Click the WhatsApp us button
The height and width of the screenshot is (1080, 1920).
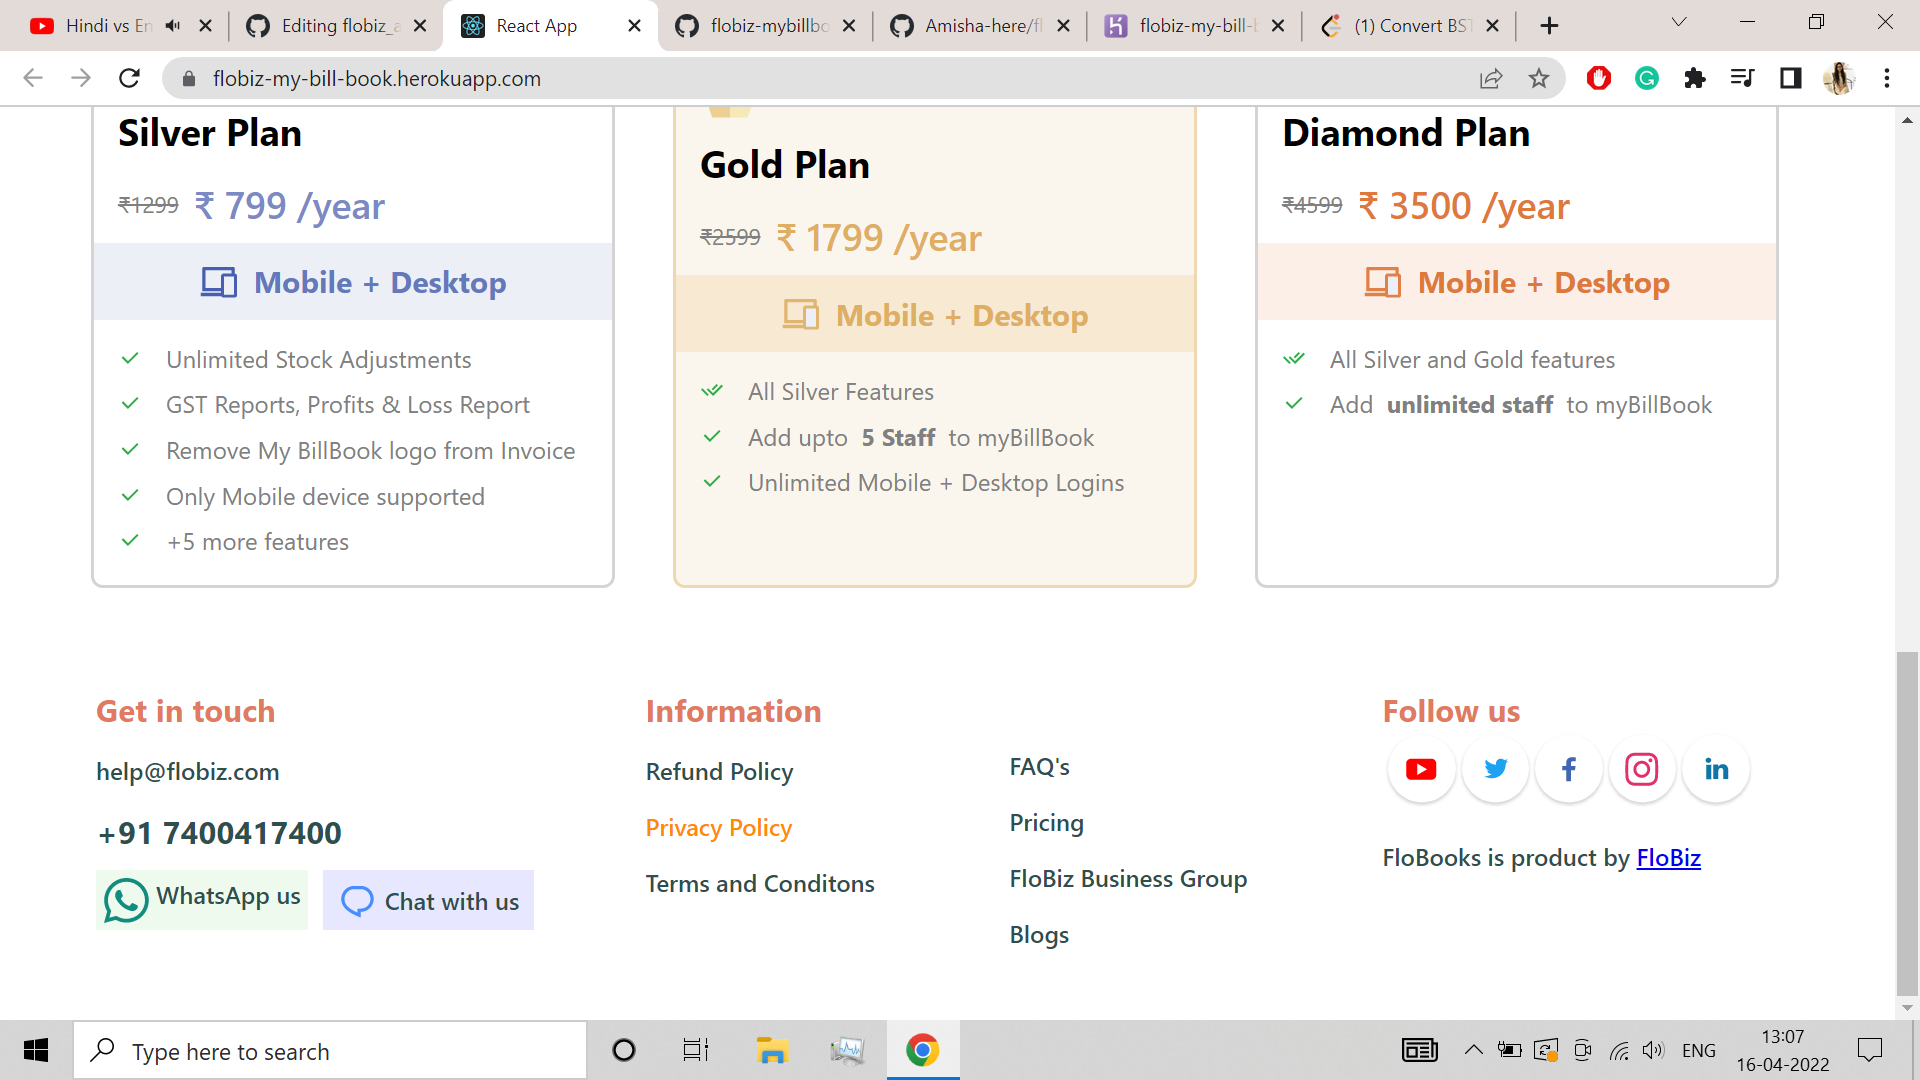click(201, 898)
